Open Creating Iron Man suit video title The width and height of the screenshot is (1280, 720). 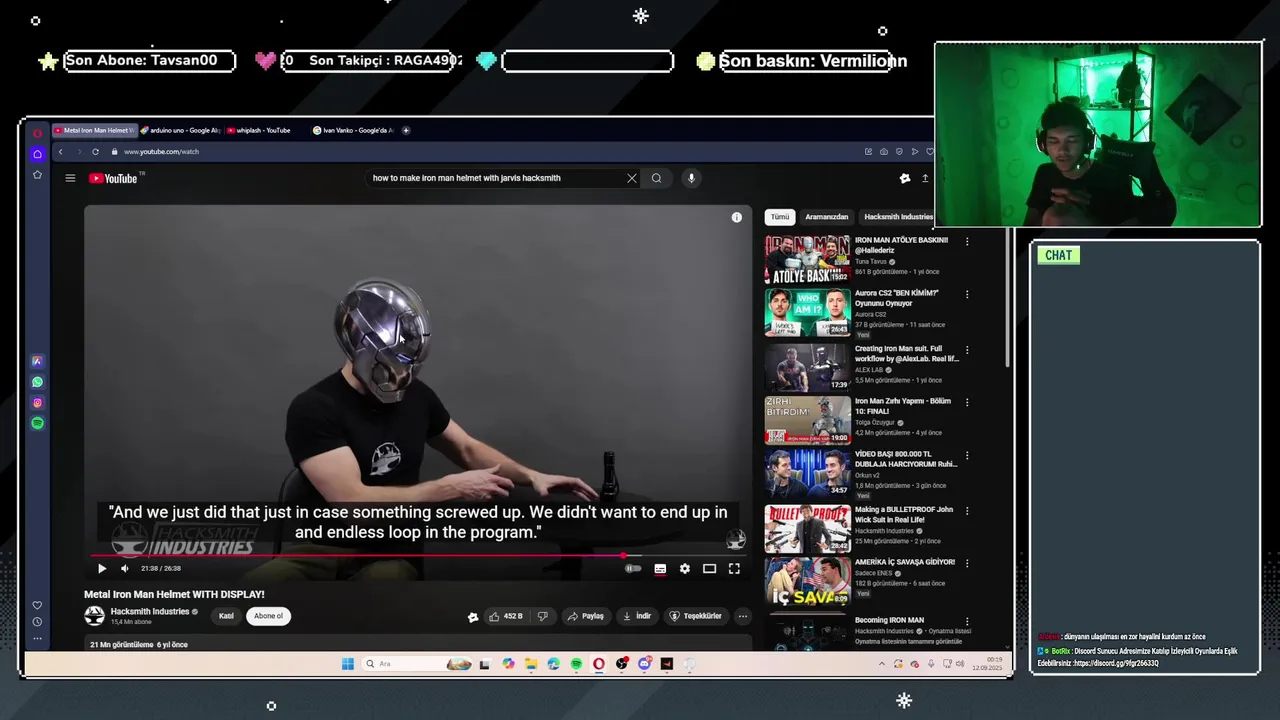(x=906, y=353)
